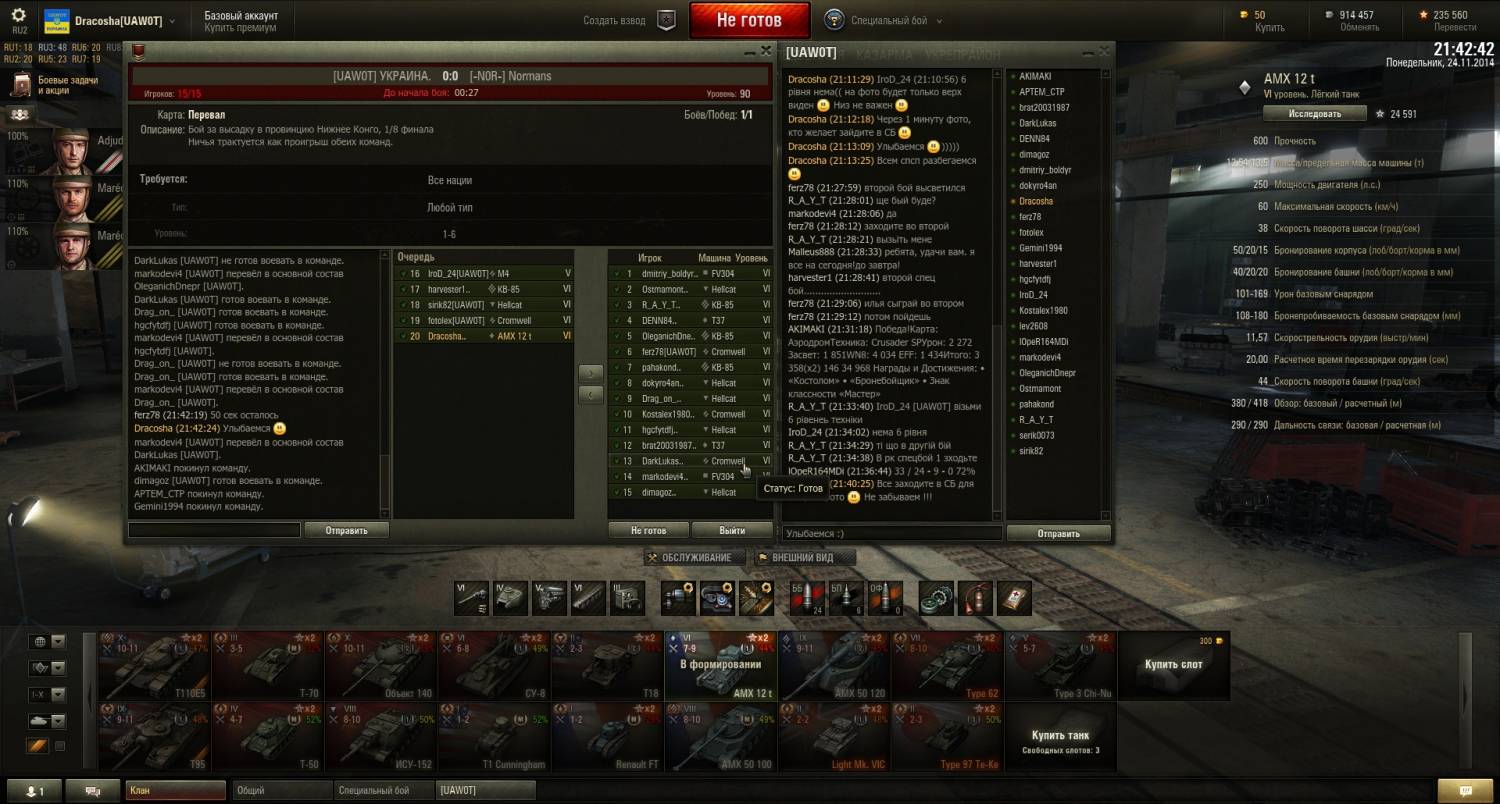The image size is (1500, 804).
Task: Focus the team chat input field
Action: click(214, 530)
